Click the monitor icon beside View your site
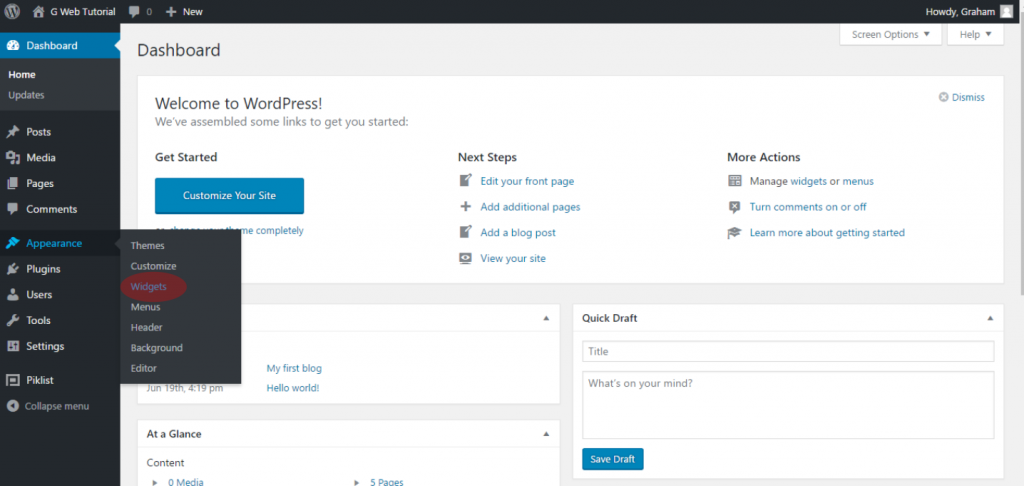1024x486 pixels. [466, 258]
